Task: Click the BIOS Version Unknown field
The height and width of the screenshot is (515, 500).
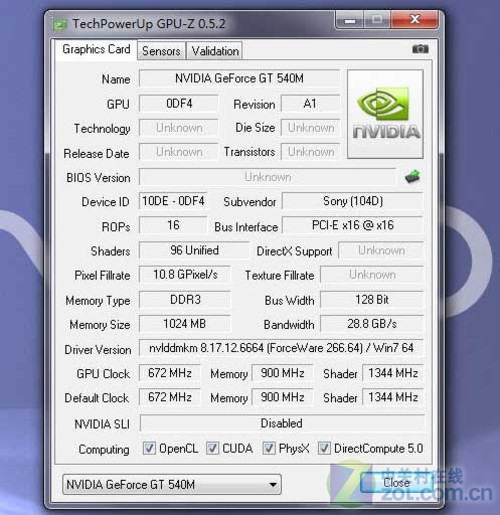Action: pos(268,177)
